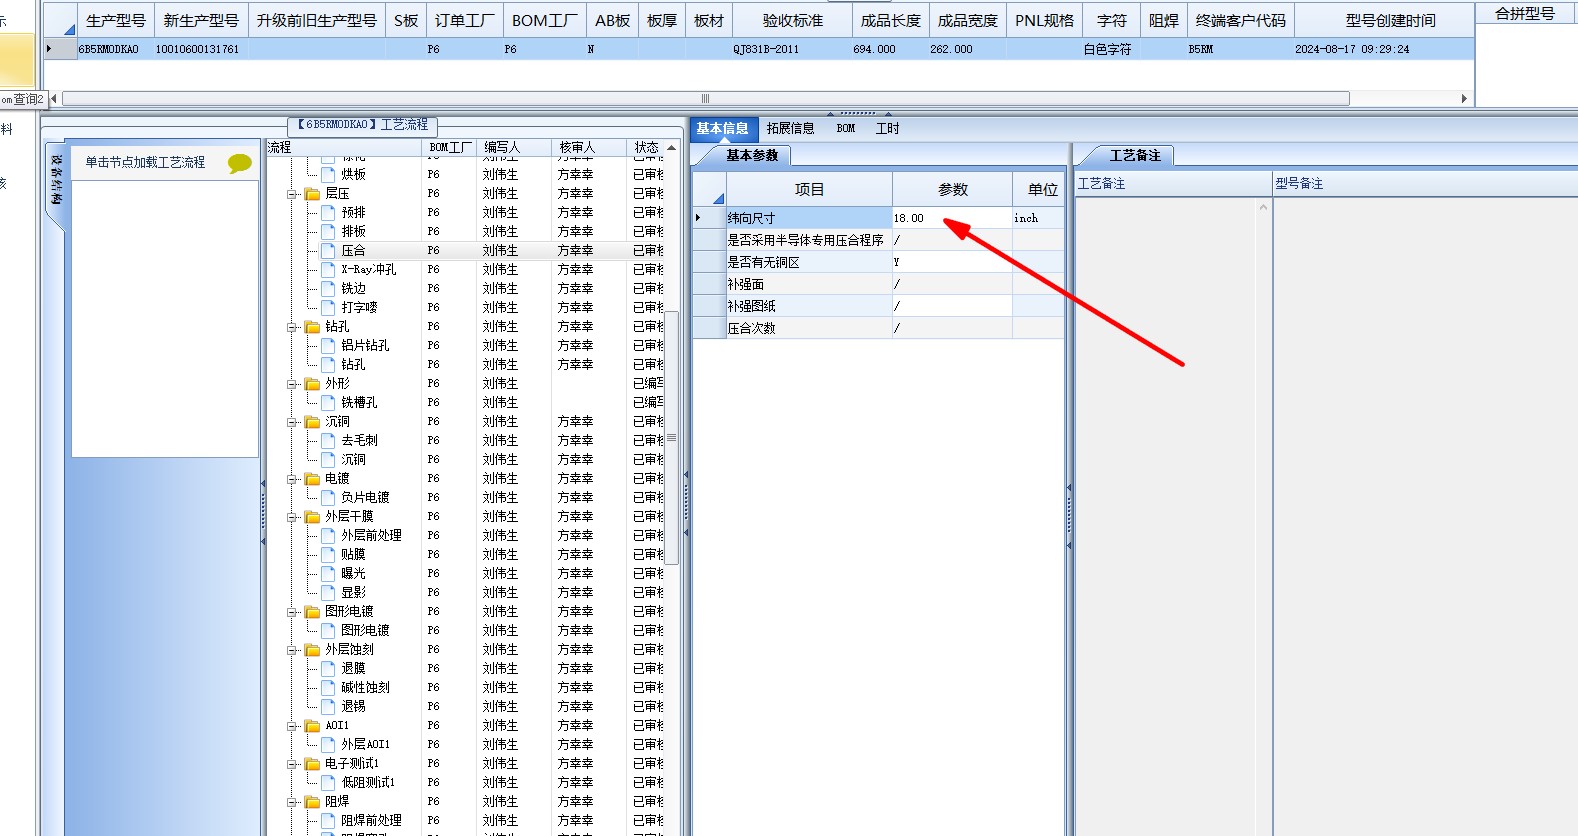
Task: Switch to the 工时 tab
Action: (887, 128)
